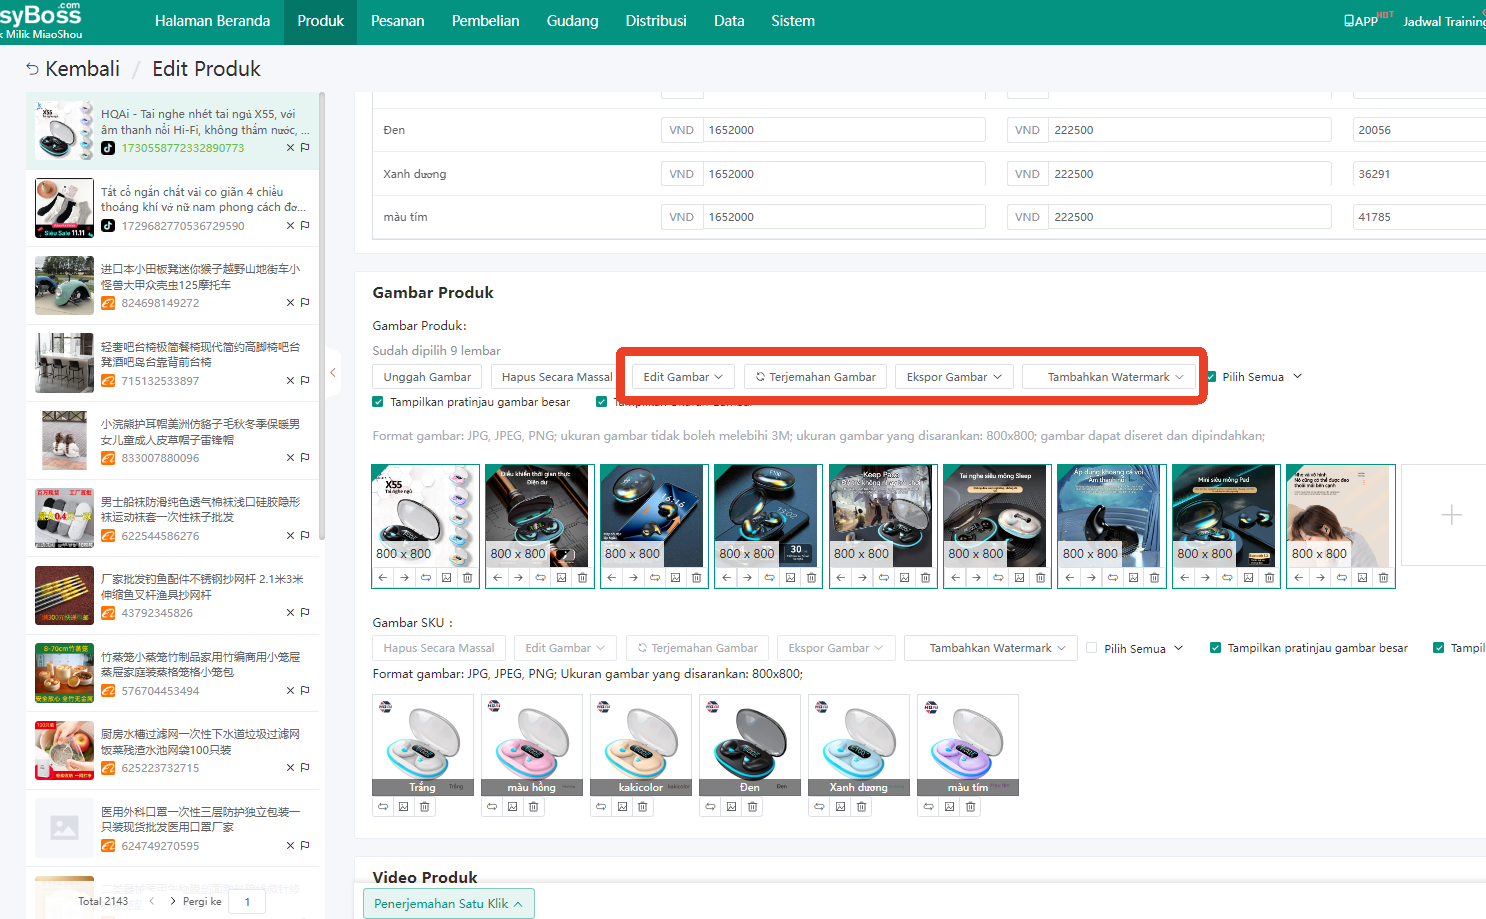1486x919 pixels.
Task: Collapse the left product sidebar
Action: pos(333,373)
